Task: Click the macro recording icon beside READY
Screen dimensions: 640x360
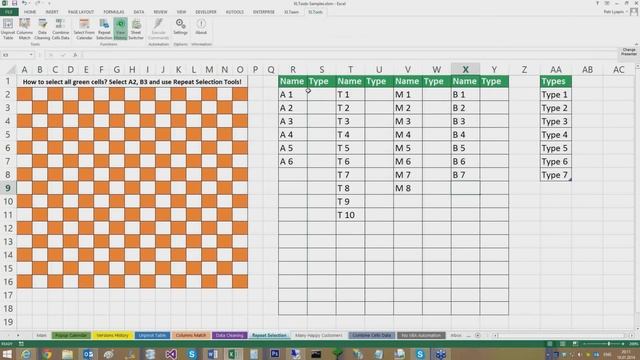Action: [21, 344]
